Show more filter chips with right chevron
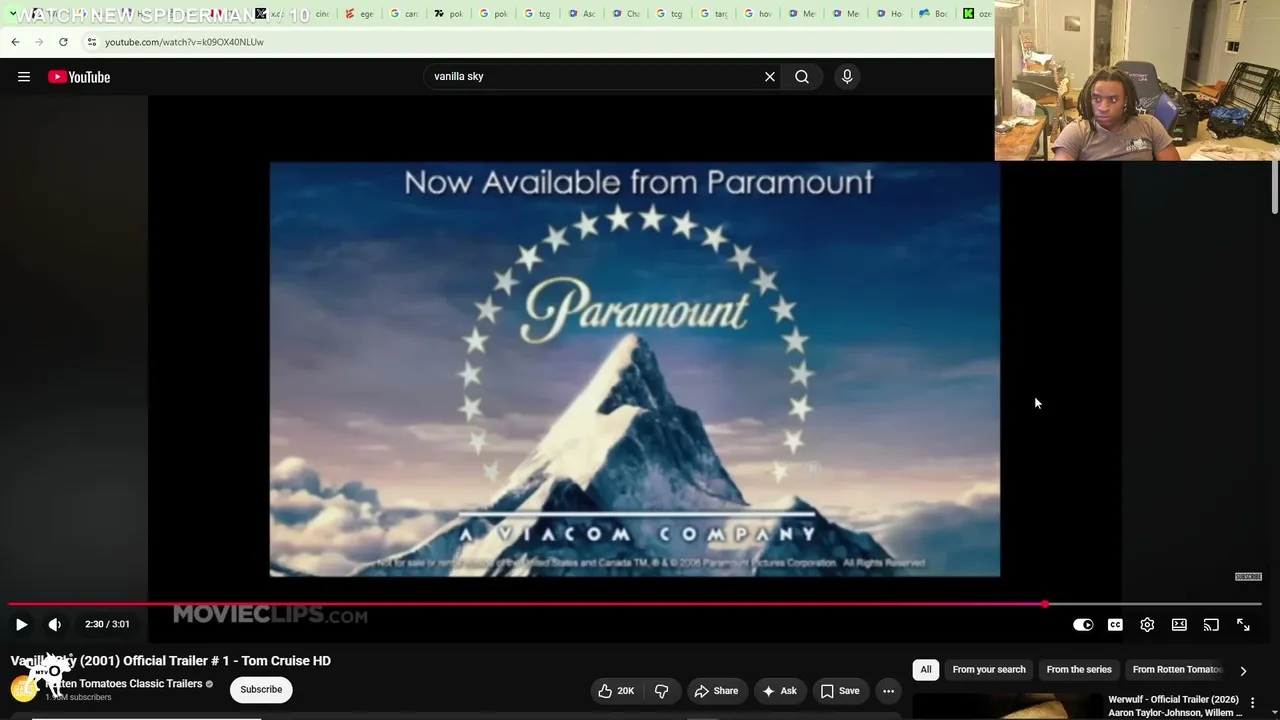The height and width of the screenshot is (720, 1280). pyautogui.click(x=1243, y=671)
